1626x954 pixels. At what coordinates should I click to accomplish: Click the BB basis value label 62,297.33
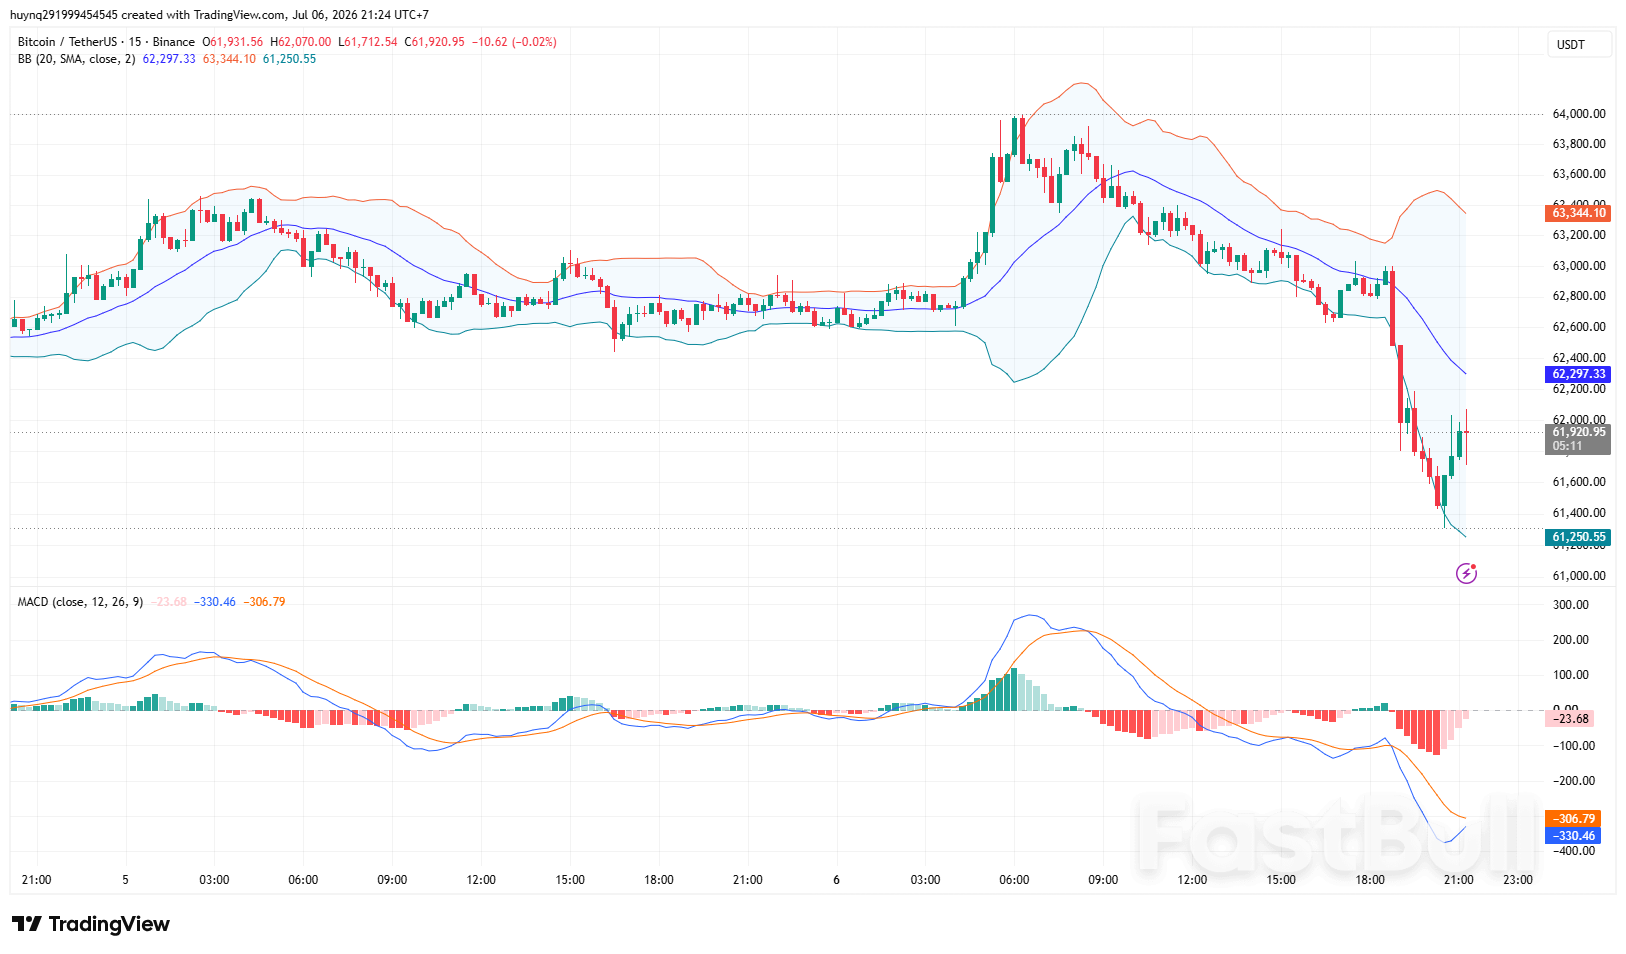(1578, 374)
